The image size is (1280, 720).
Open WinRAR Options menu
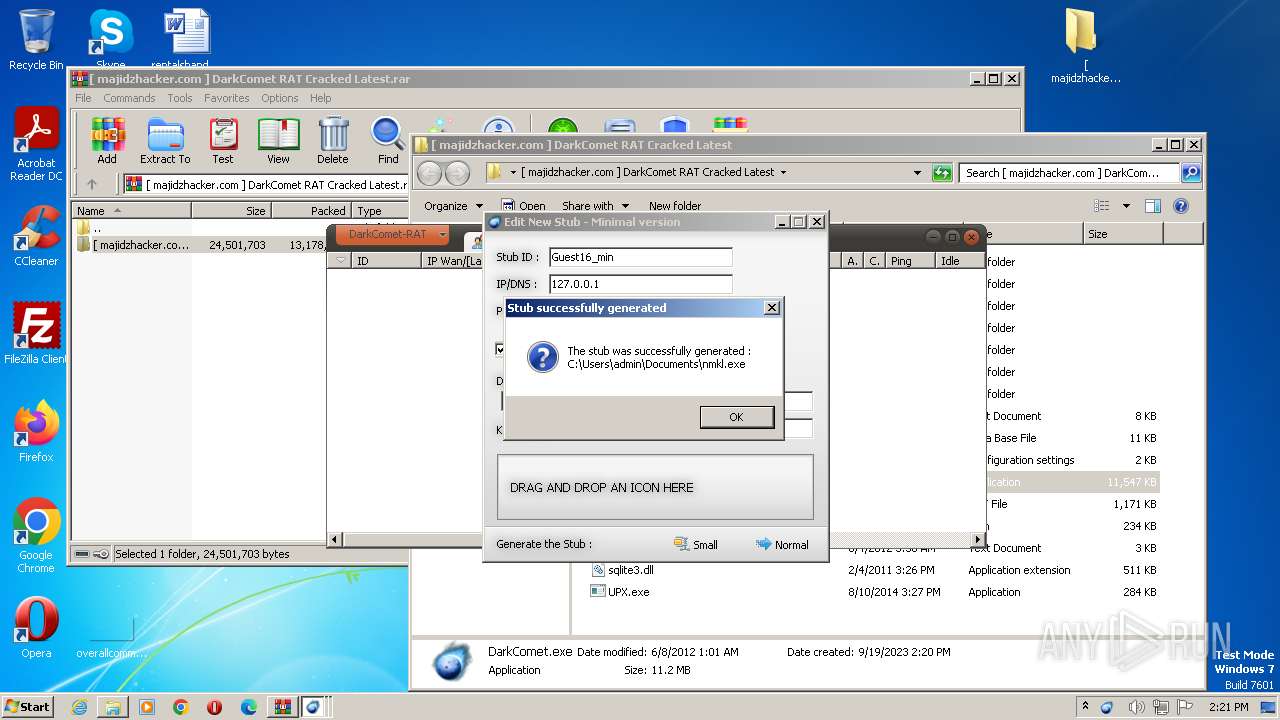coord(280,98)
